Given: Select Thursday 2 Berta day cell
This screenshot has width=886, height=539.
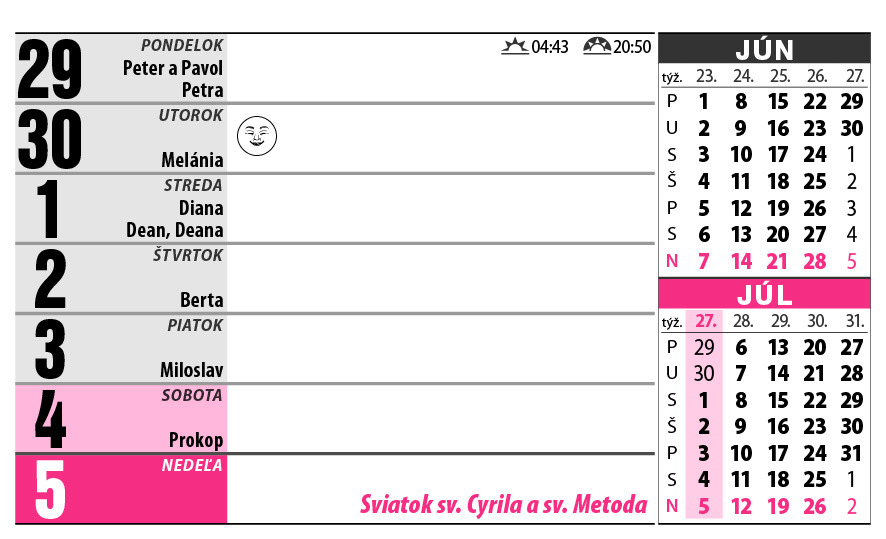Looking at the screenshot, I should [122, 278].
